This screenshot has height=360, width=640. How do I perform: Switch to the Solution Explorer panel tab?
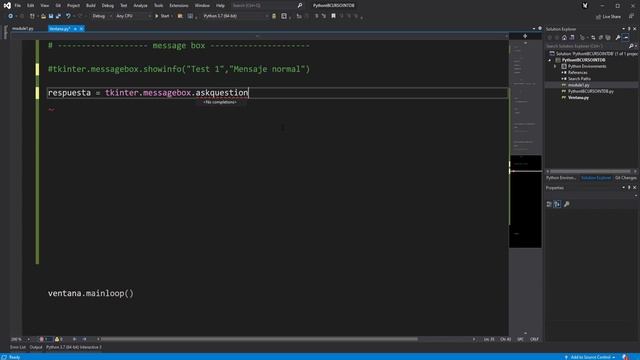(596, 178)
